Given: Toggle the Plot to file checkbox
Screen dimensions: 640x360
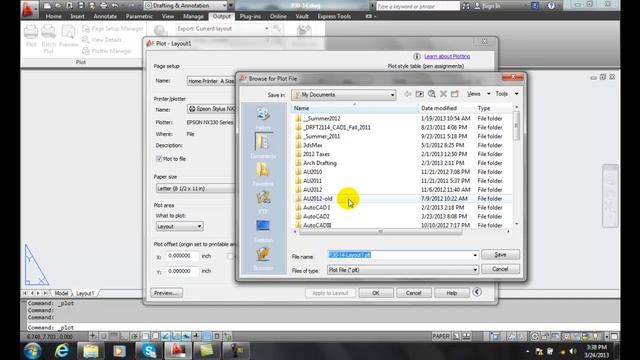Looking at the screenshot, I should [x=159, y=159].
